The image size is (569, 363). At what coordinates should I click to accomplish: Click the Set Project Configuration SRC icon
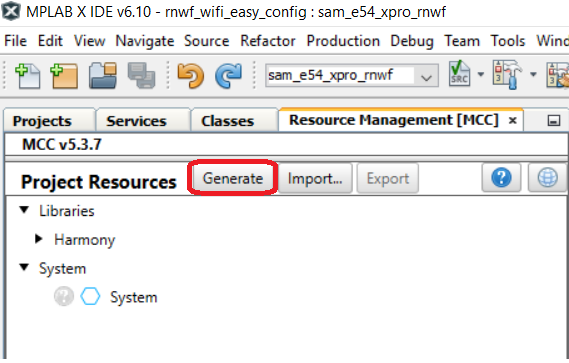coord(459,74)
